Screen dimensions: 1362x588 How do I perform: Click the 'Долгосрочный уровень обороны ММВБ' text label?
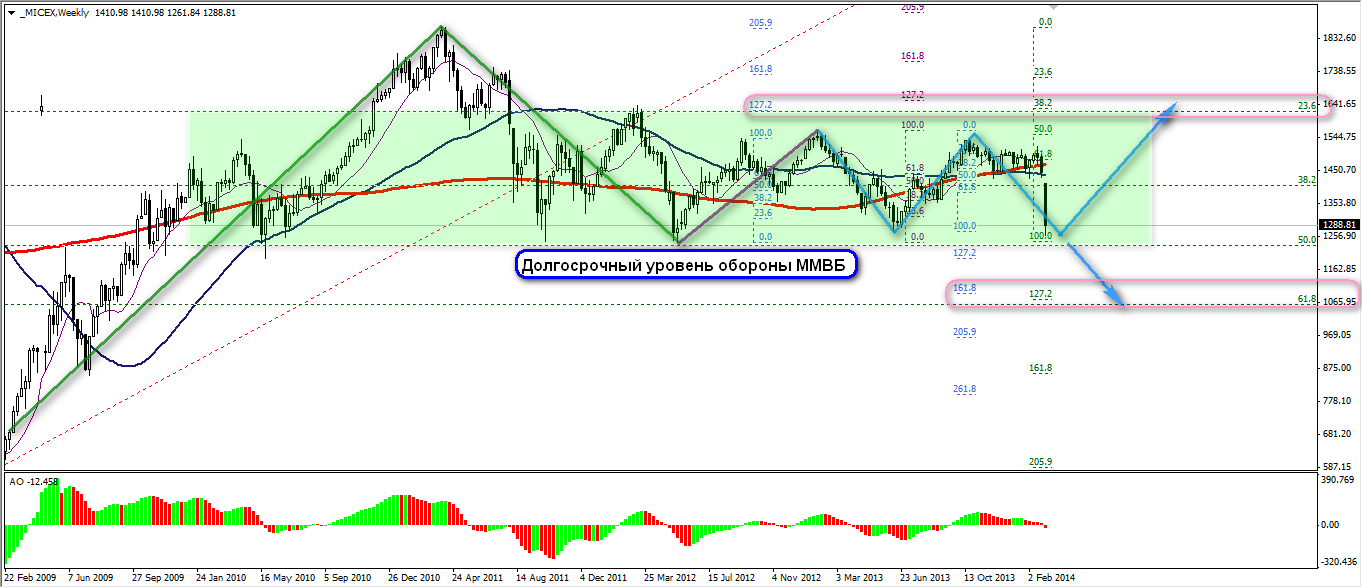click(x=687, y=264)
